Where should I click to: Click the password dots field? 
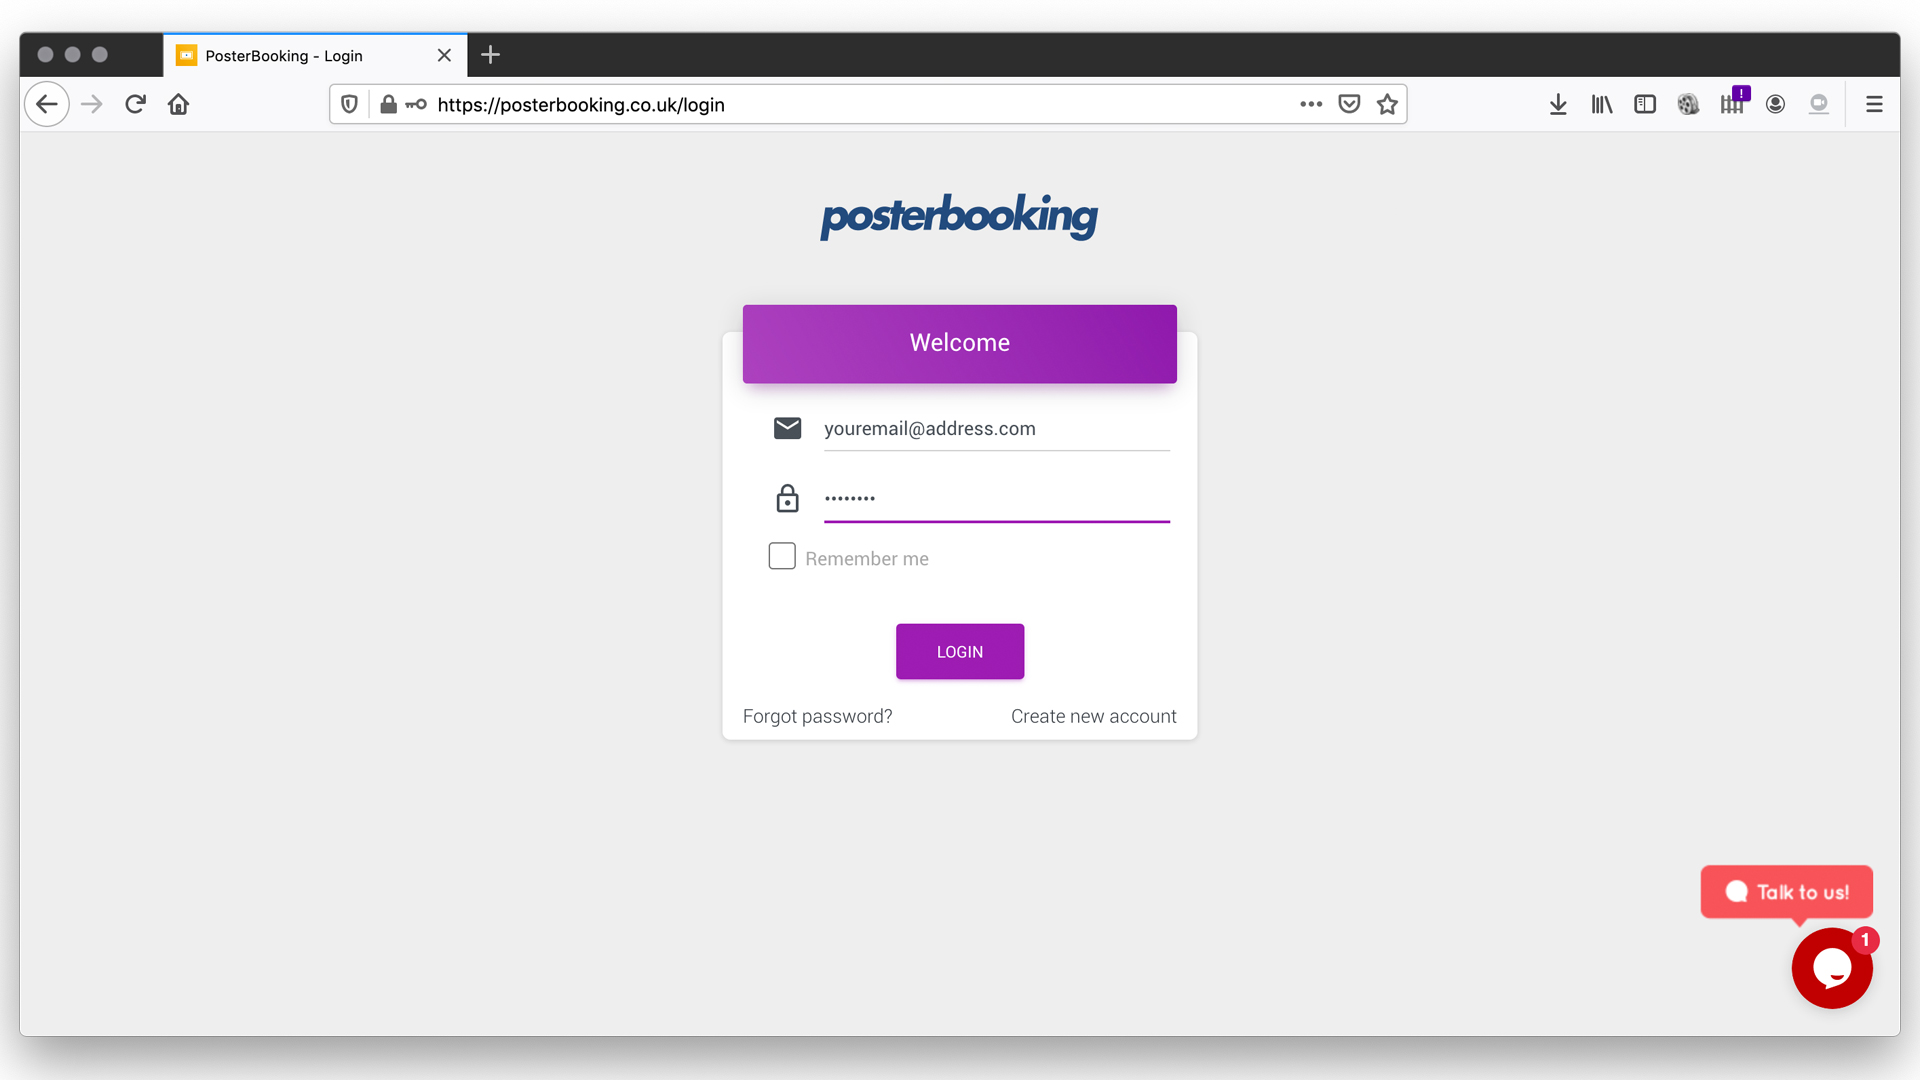pos(996,498)
